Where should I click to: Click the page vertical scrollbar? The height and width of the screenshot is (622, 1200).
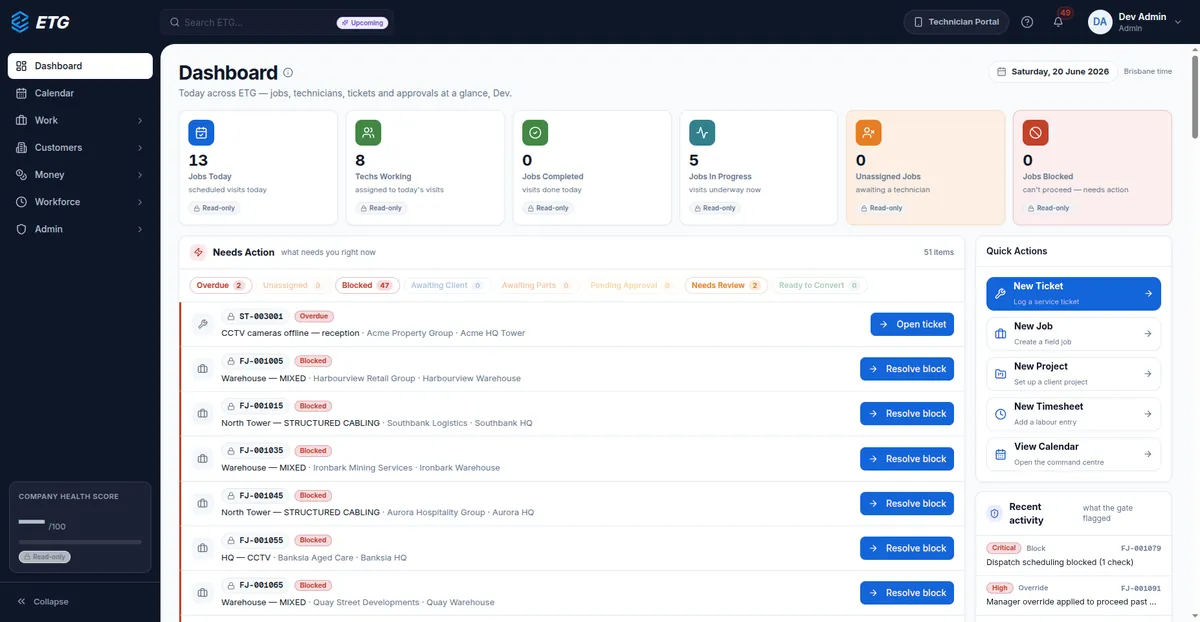(1195, 95)
